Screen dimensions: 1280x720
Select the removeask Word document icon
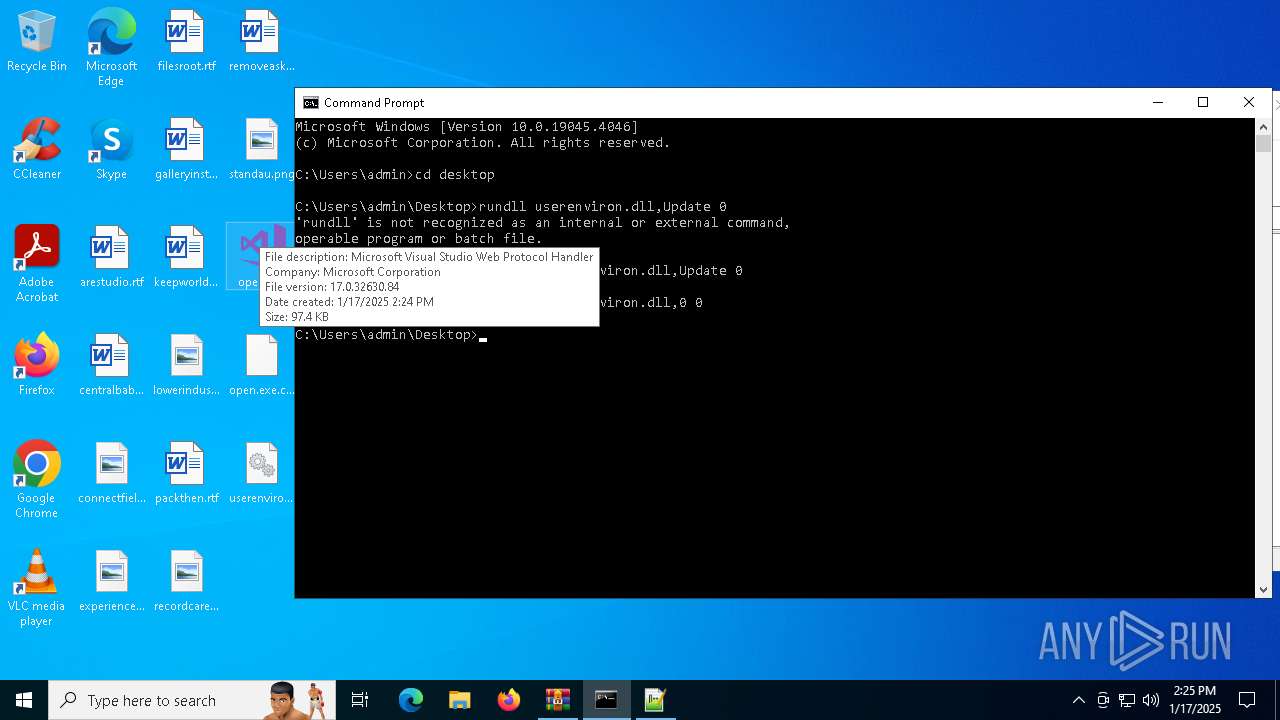pos(261,42)
